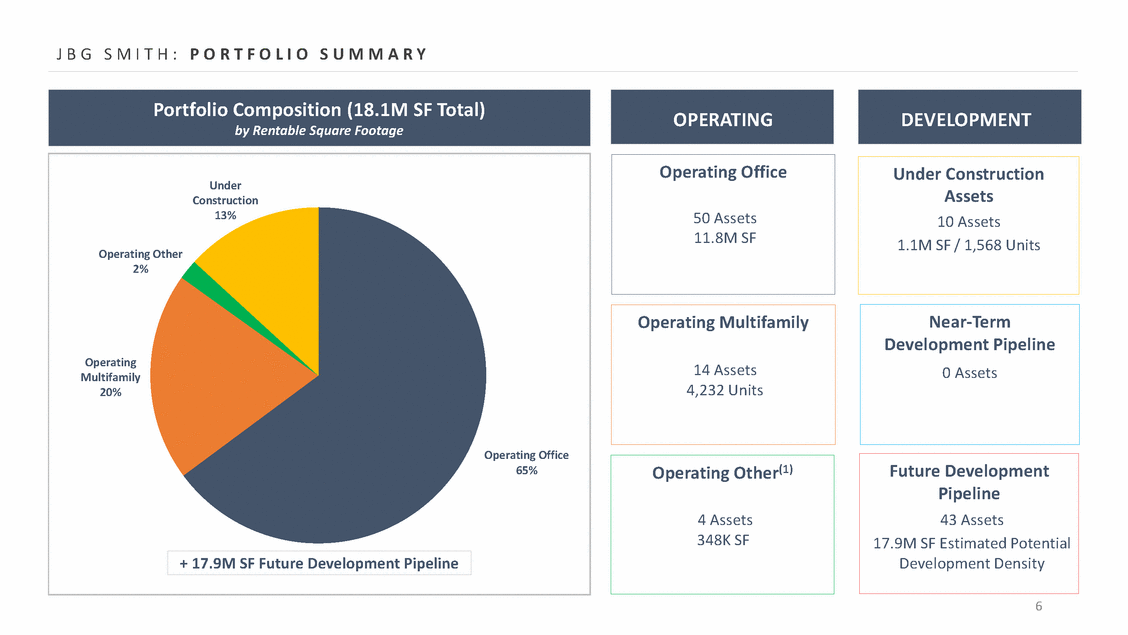
Task: Click the 'JBG SMITH: PORTFOLIO SUMMARY' slide title
Action: (242, 54)
